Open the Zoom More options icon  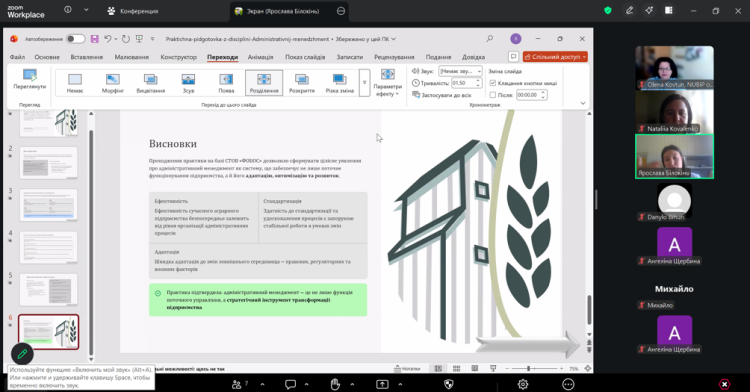tap(568, 384)
